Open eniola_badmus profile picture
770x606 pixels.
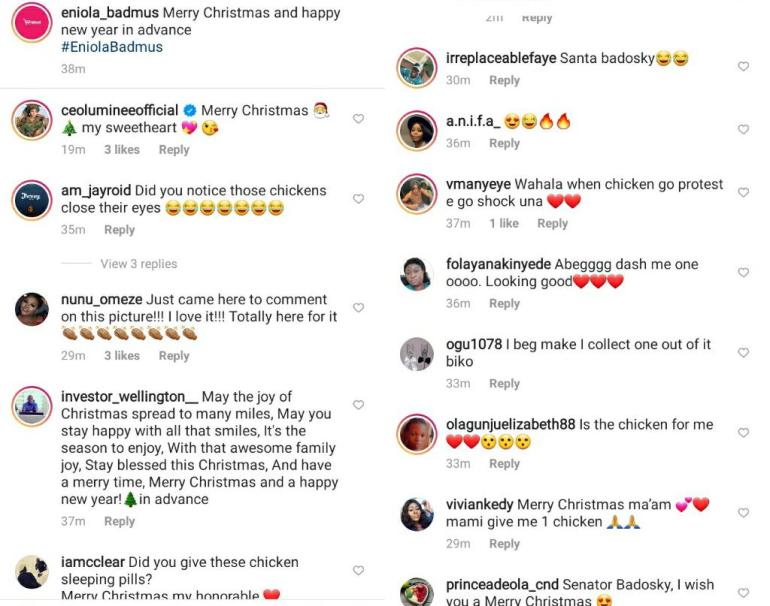(x=31, y=21)
